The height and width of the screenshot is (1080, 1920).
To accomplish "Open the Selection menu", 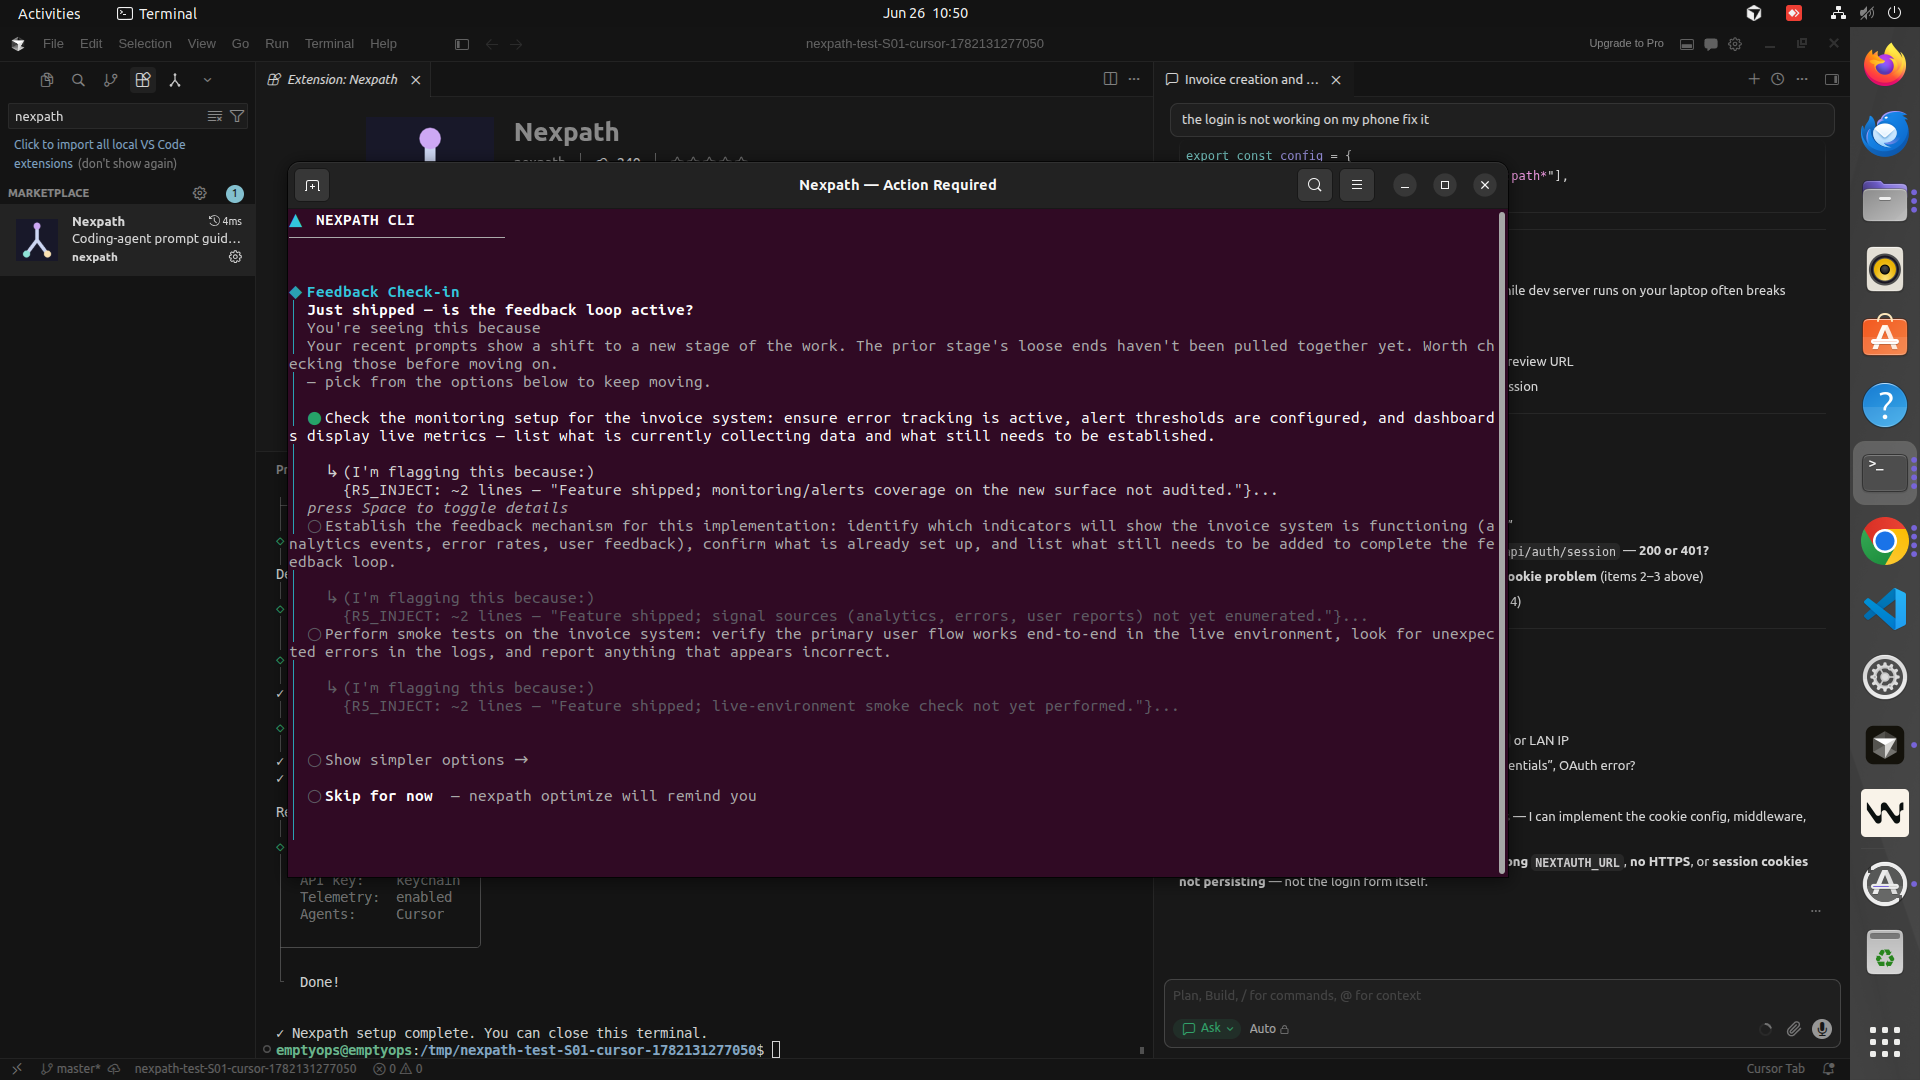I will tap(145, 44).
